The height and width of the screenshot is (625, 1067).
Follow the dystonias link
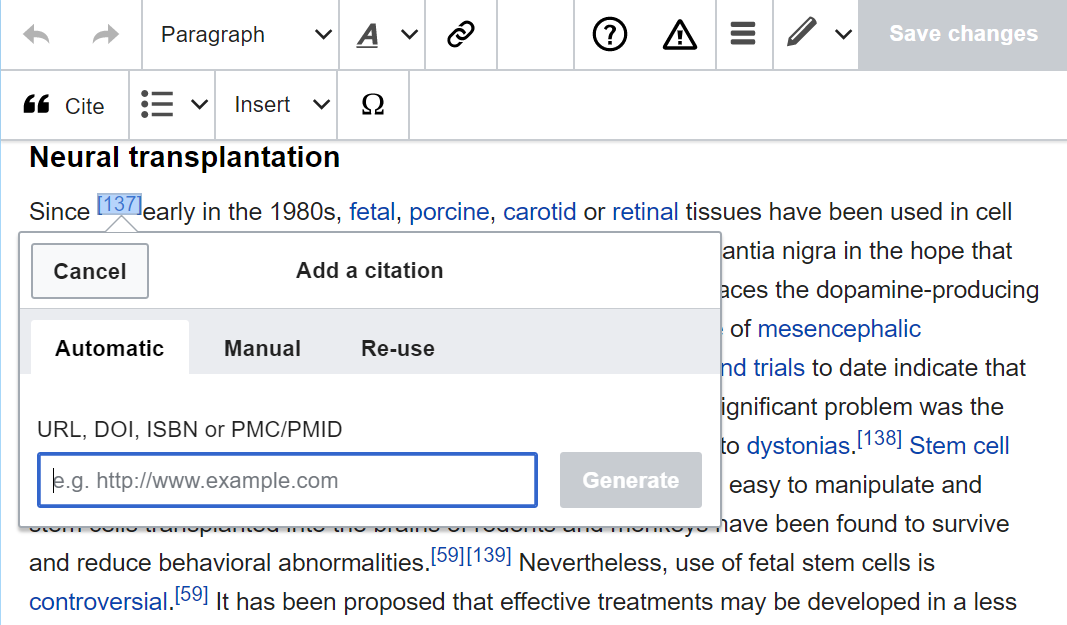coord(799,446)
